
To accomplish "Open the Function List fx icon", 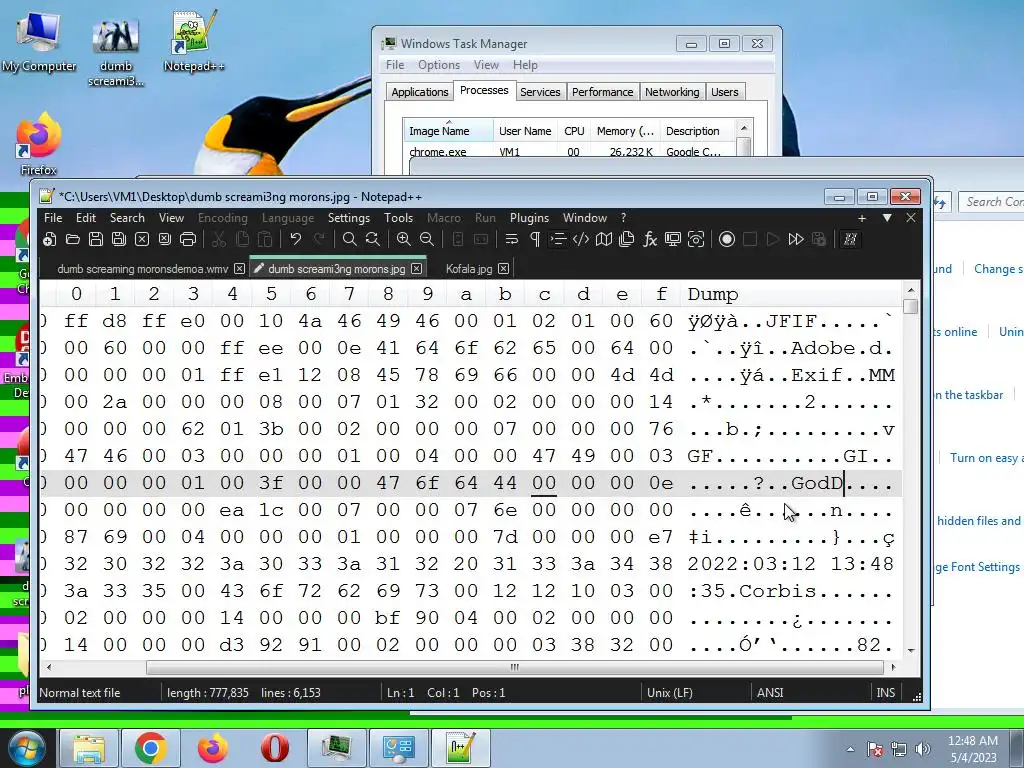I will coord(650,240).
